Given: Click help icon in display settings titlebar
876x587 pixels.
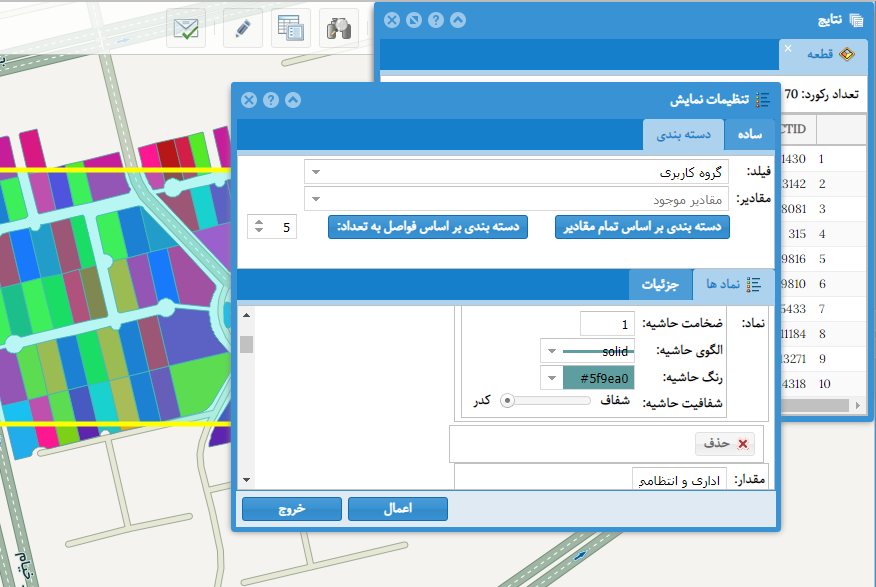Looking at the screenshot, I should point(271,100).
